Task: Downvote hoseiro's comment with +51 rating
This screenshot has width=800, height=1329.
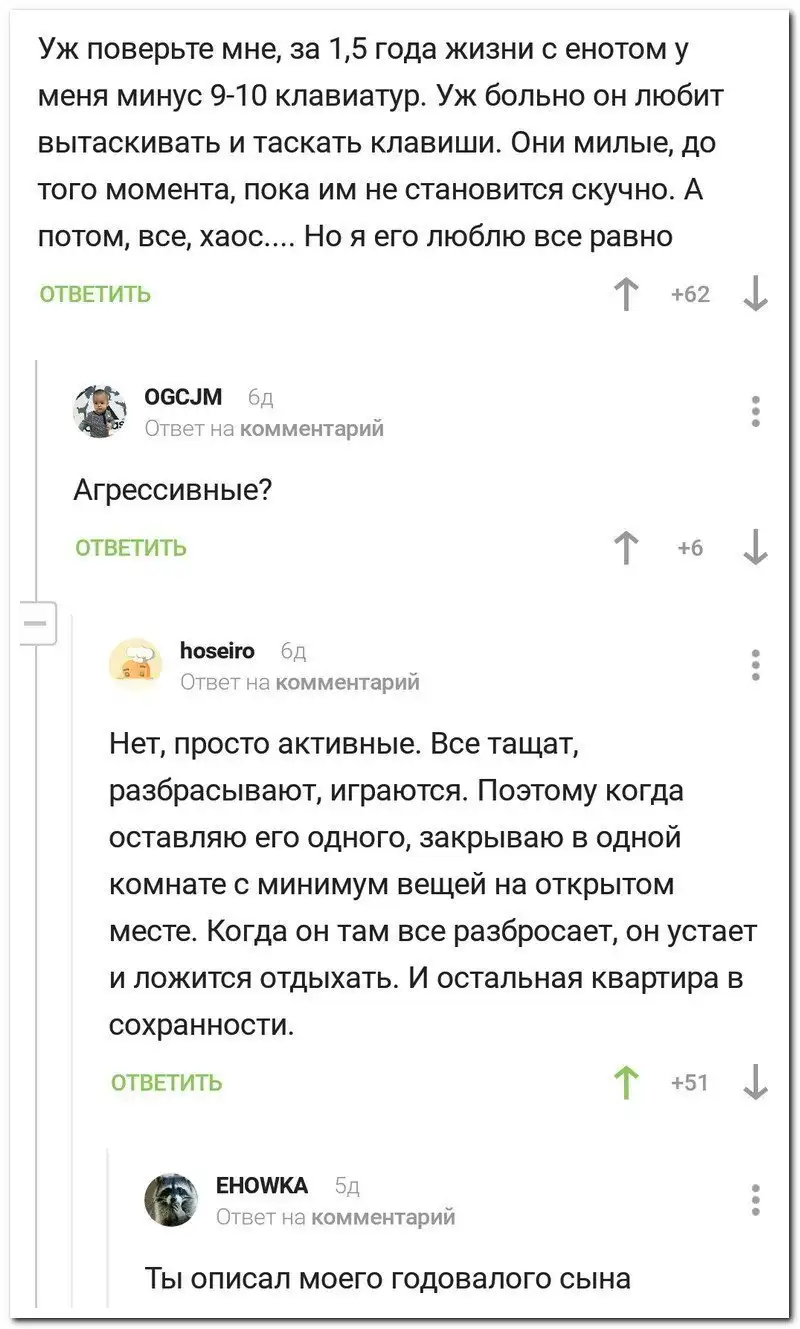Action: [x=756, y=1082]
